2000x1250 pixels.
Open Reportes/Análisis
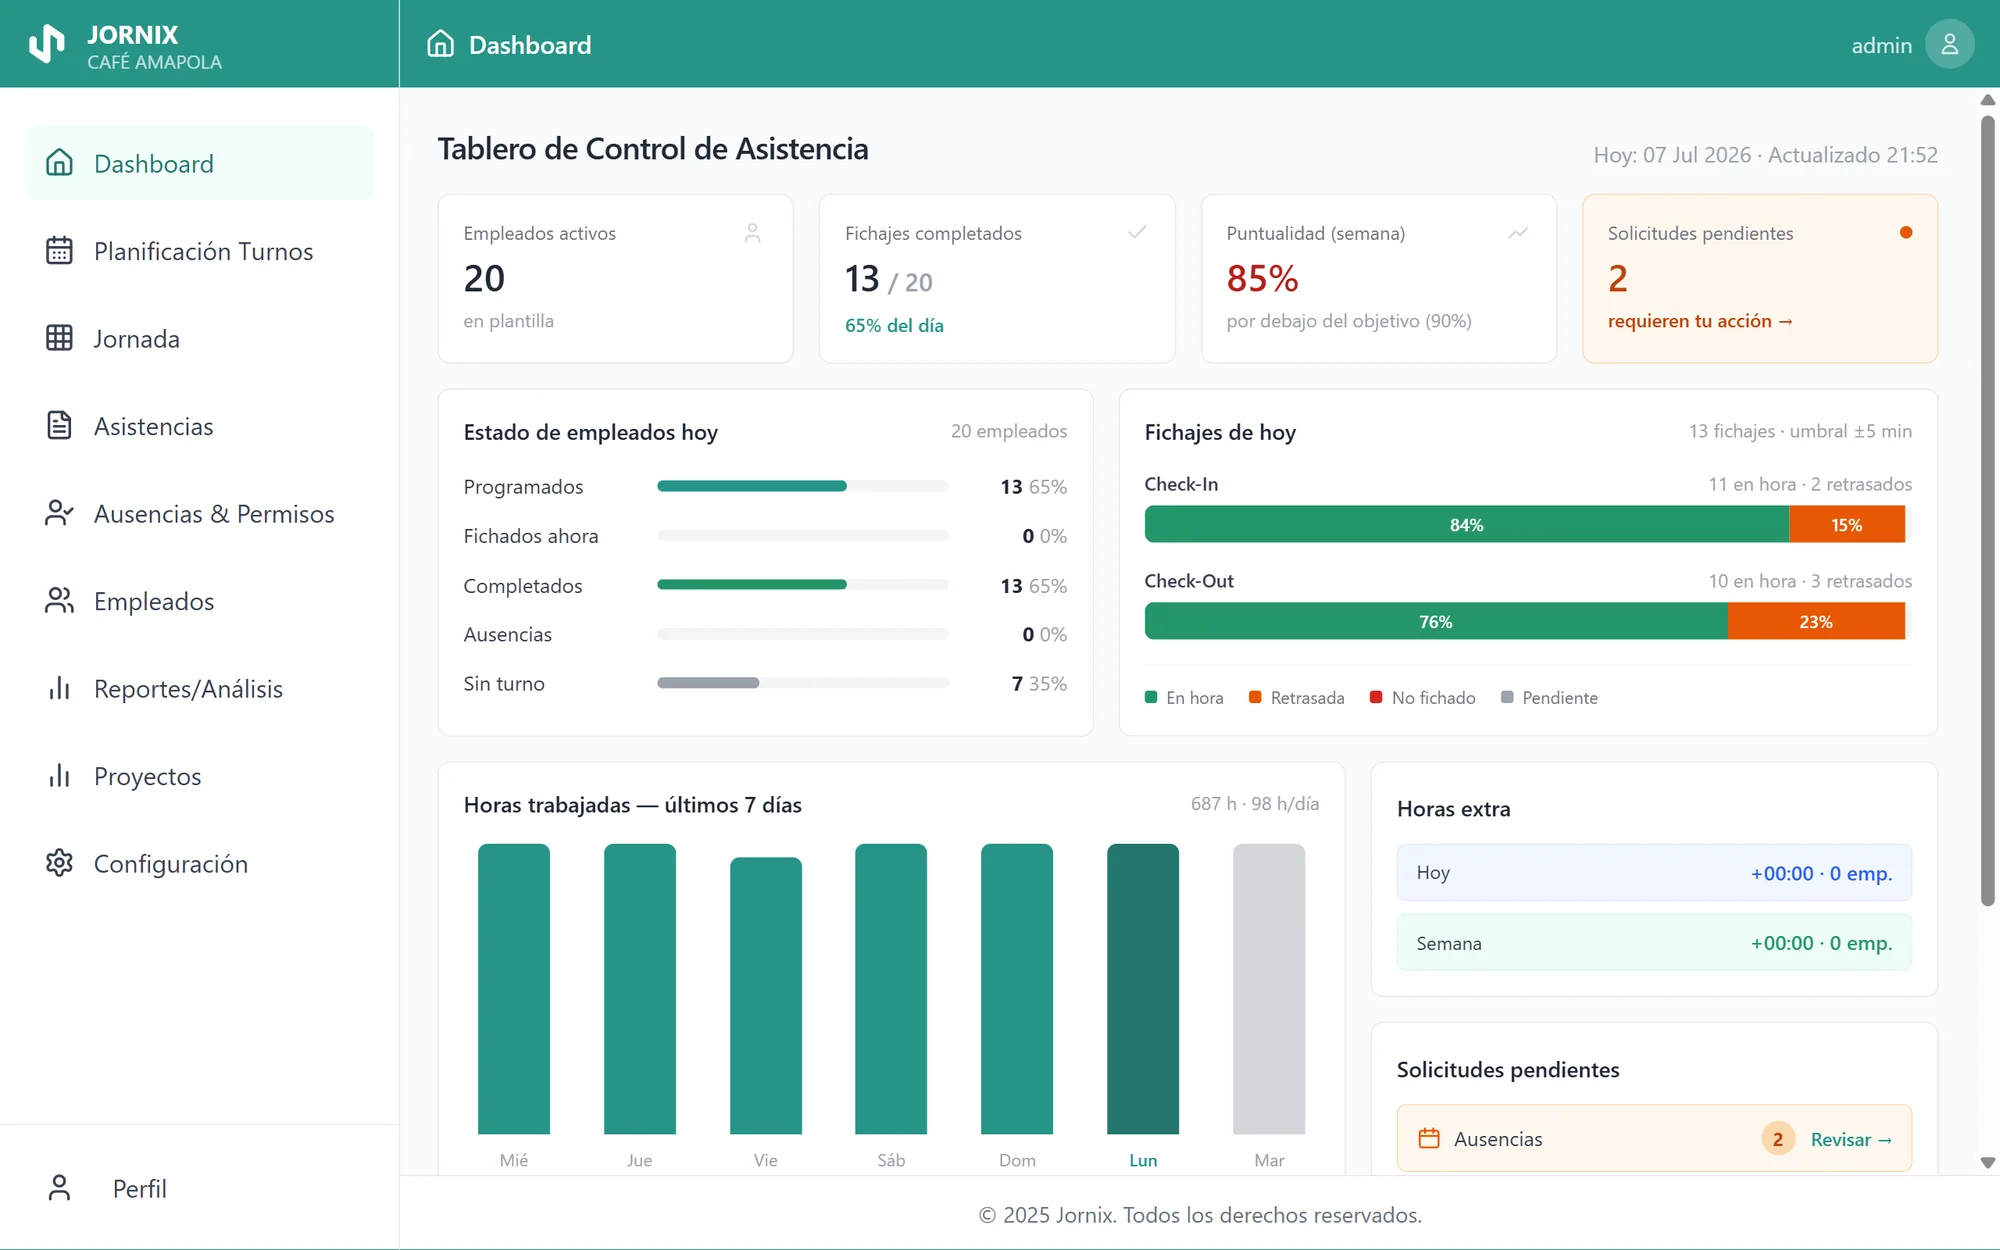tap(199, 688)
